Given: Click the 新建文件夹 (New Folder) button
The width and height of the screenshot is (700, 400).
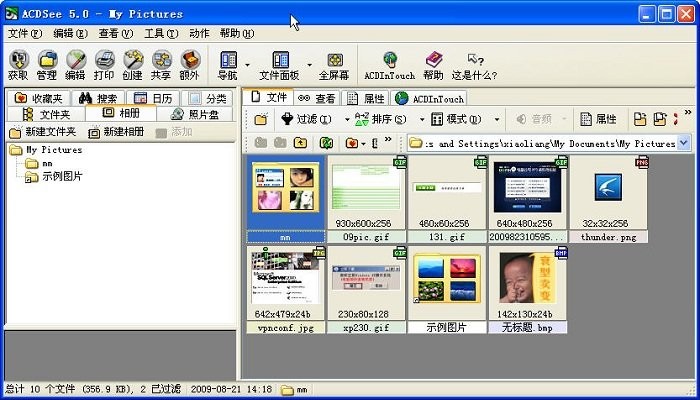Looking at the screenshot, I should pyautogui.click(x=43, y=132).
